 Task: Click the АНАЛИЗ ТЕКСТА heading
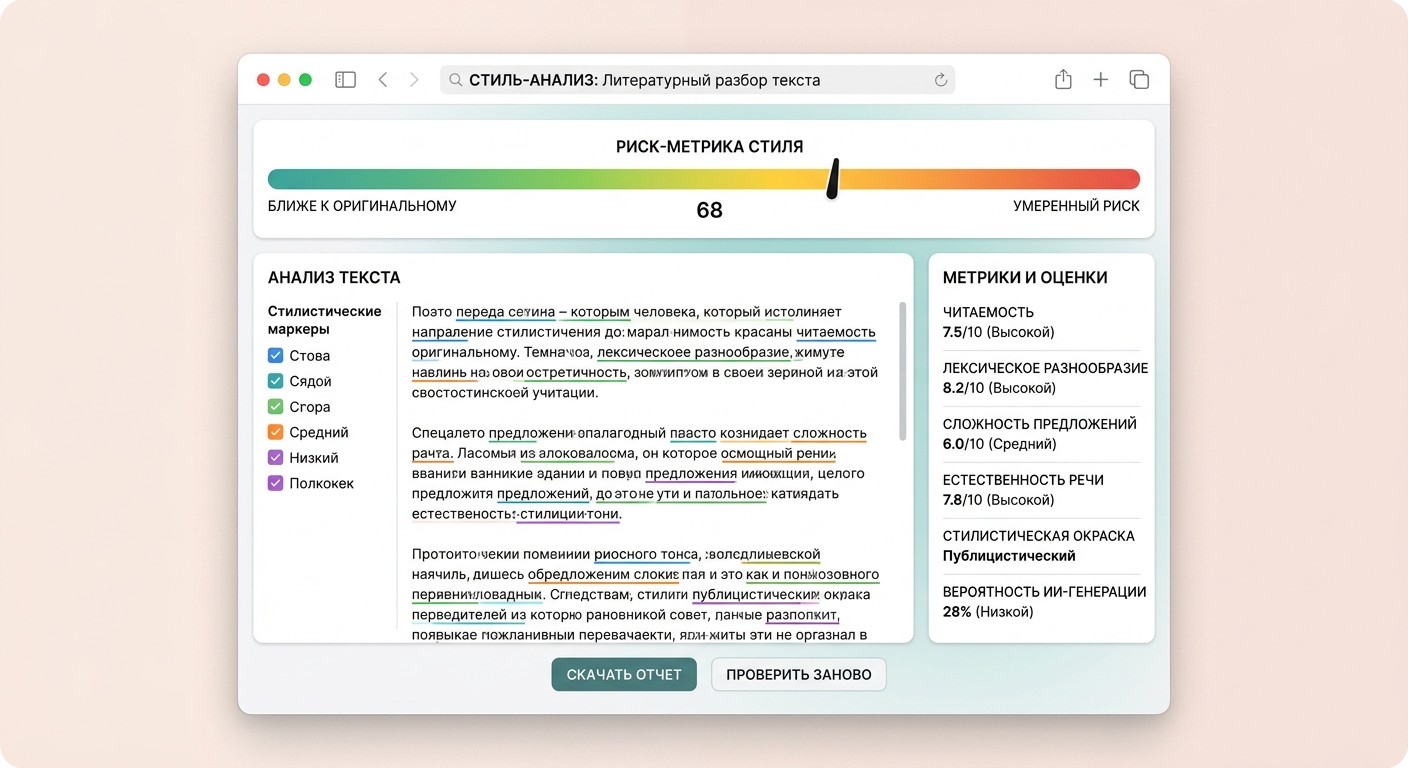pos(334,278)
